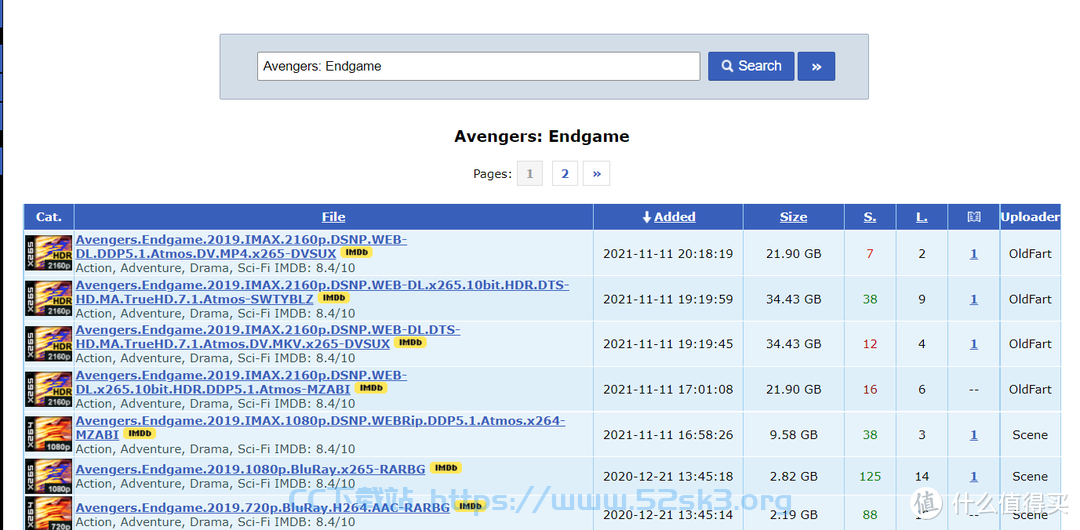The image size is (1080, 530).
Task: Click the size value 2.19 GB
Action: click(x=793, y=515)
